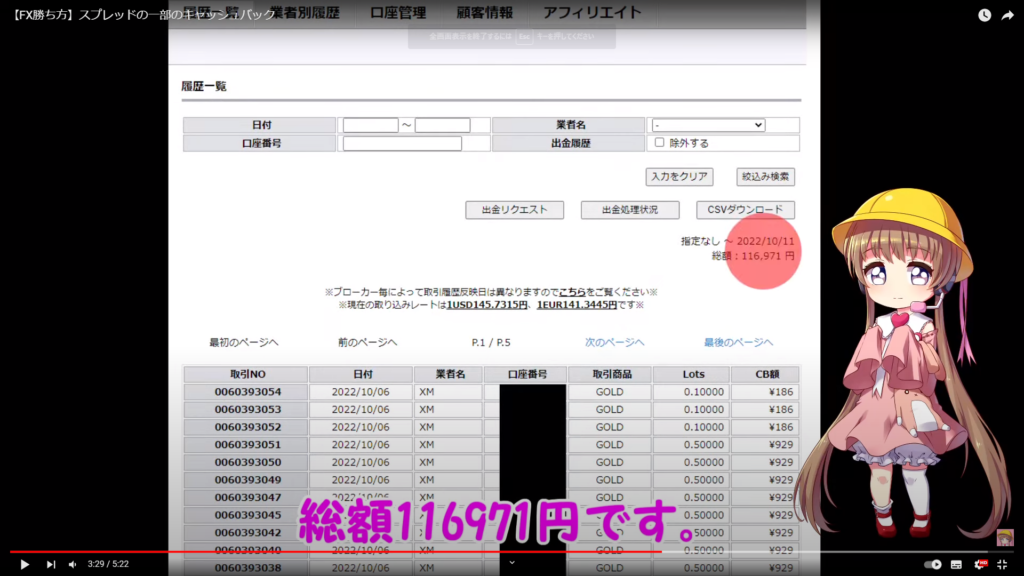
Task: Turn on subtitles with the captions icon
Action: pyautogui.click(x=957, y=564)
